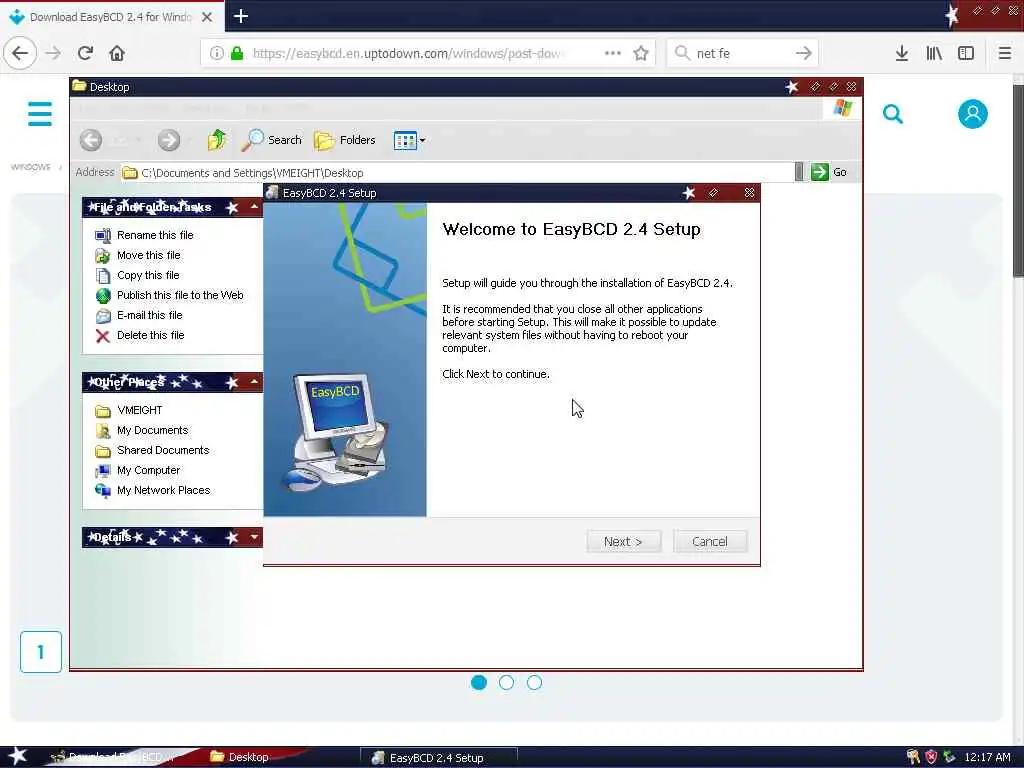The width and height of the screenshot is (1024, 768).
Task: Open Uptodown user account icon
Action: (x=972, y=114)
